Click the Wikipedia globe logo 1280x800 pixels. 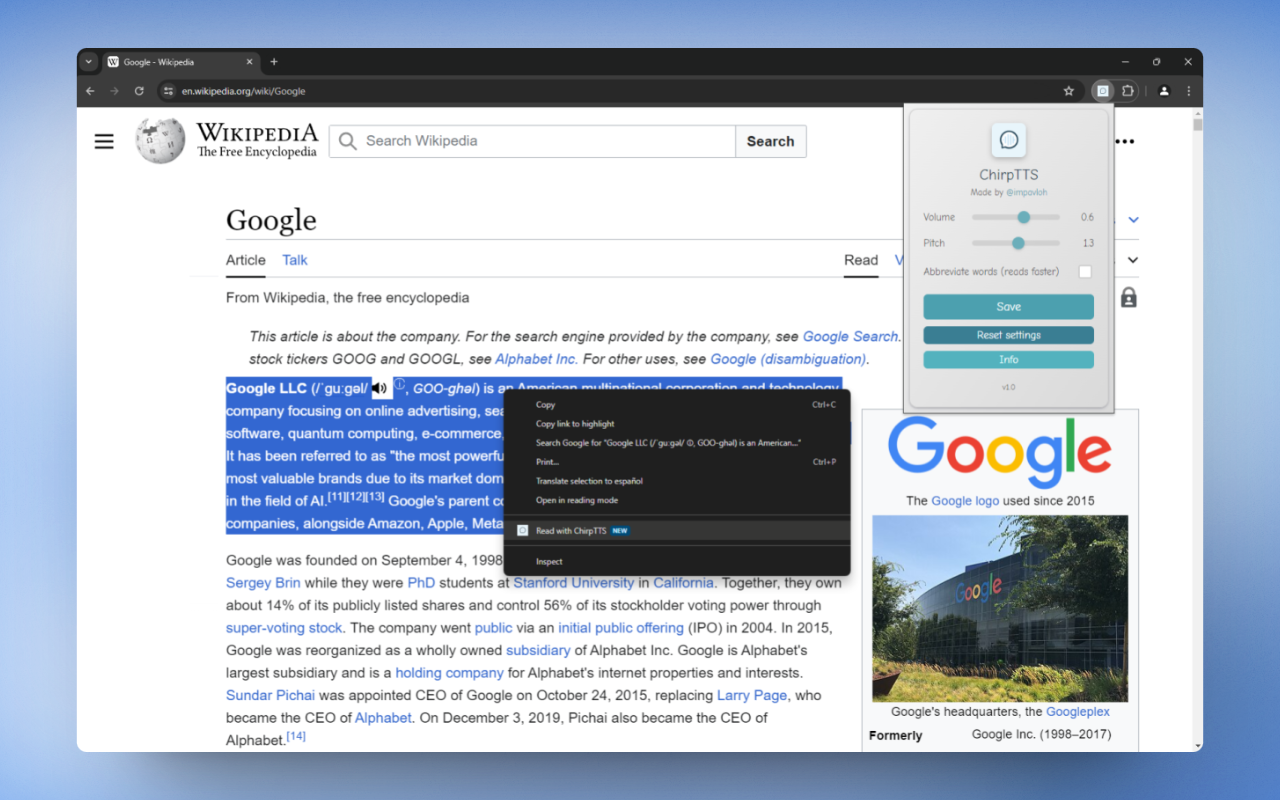(159, 140)
